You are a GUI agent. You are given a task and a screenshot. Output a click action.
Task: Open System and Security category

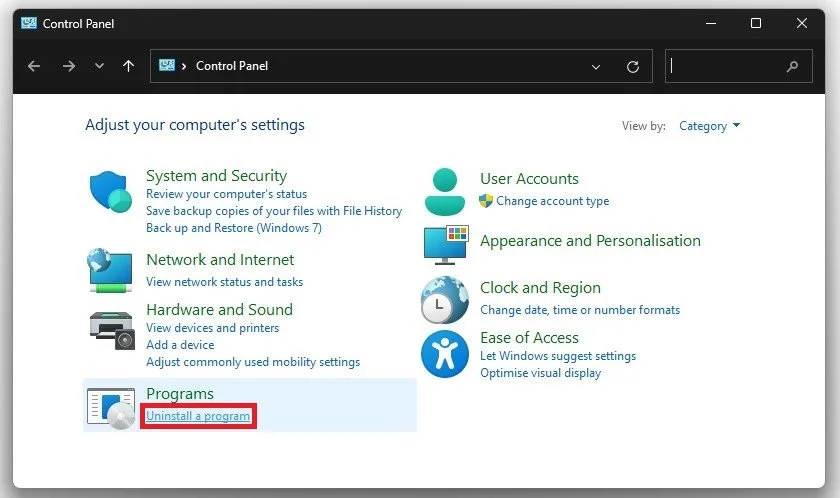point(216,176)
